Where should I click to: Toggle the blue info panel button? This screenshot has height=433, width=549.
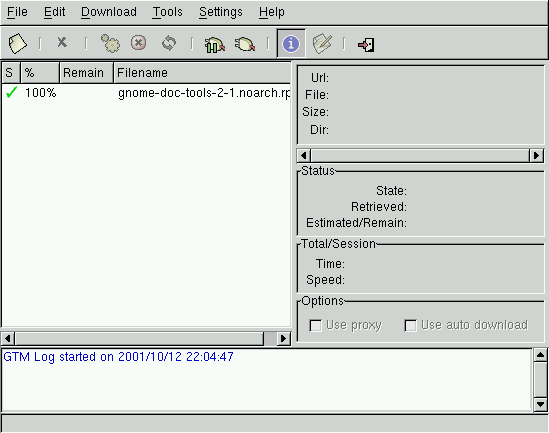[291, 43]
